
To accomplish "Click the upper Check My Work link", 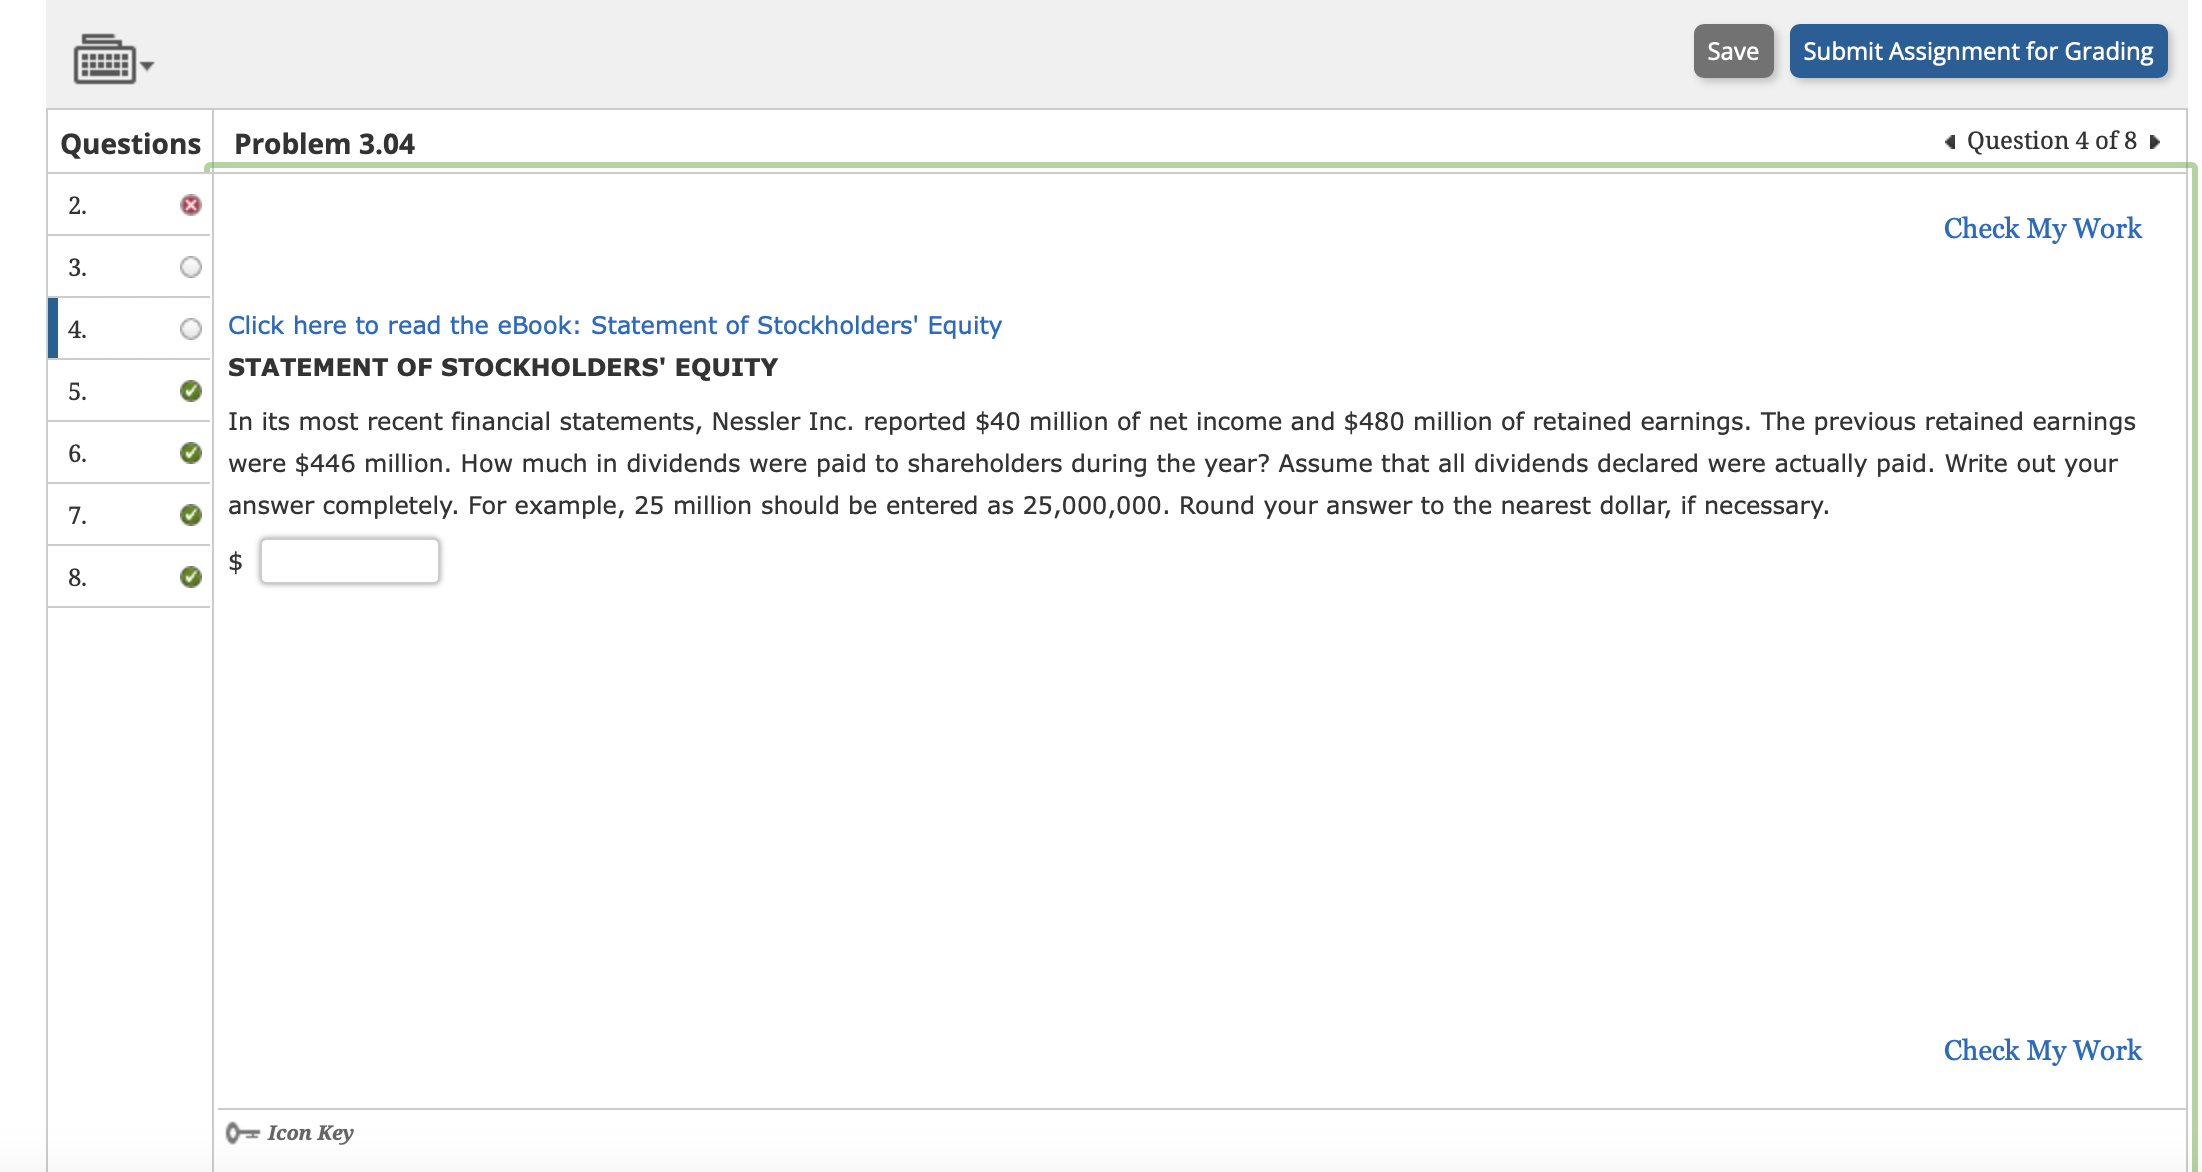I will [2041, 228].
